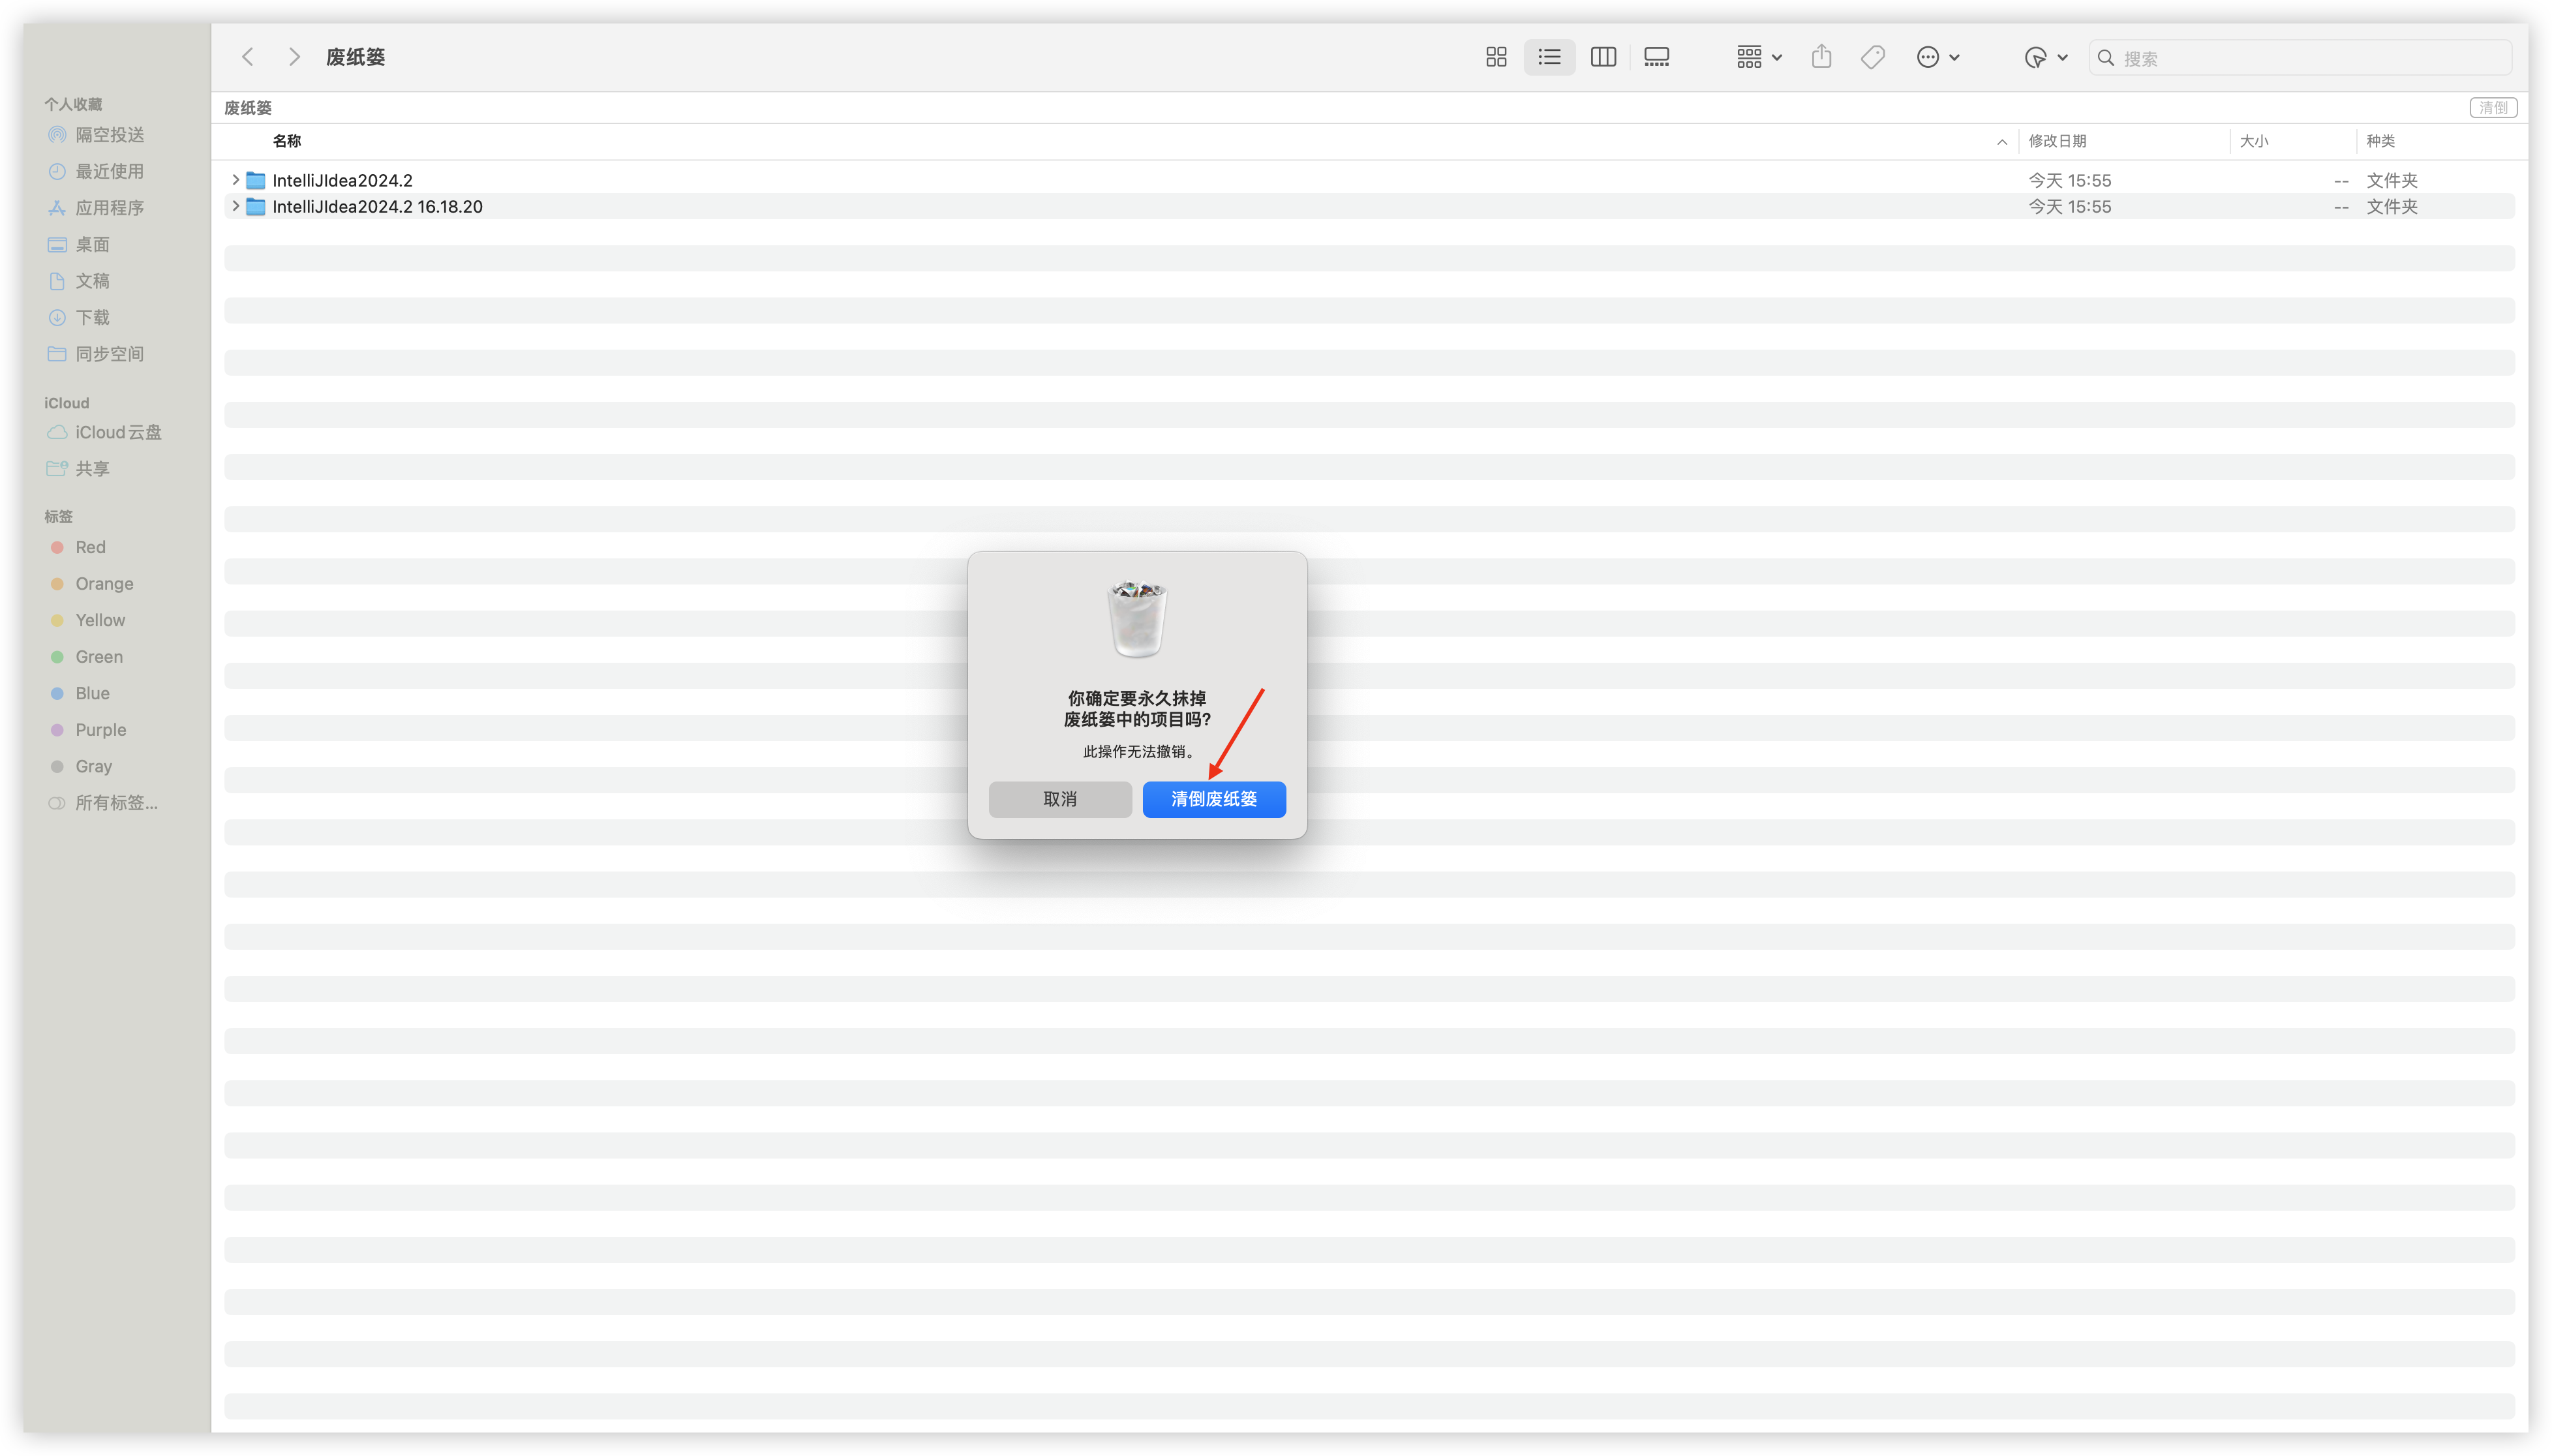Switch to list view
2552x1456 pixels.
coord(1549,57)
